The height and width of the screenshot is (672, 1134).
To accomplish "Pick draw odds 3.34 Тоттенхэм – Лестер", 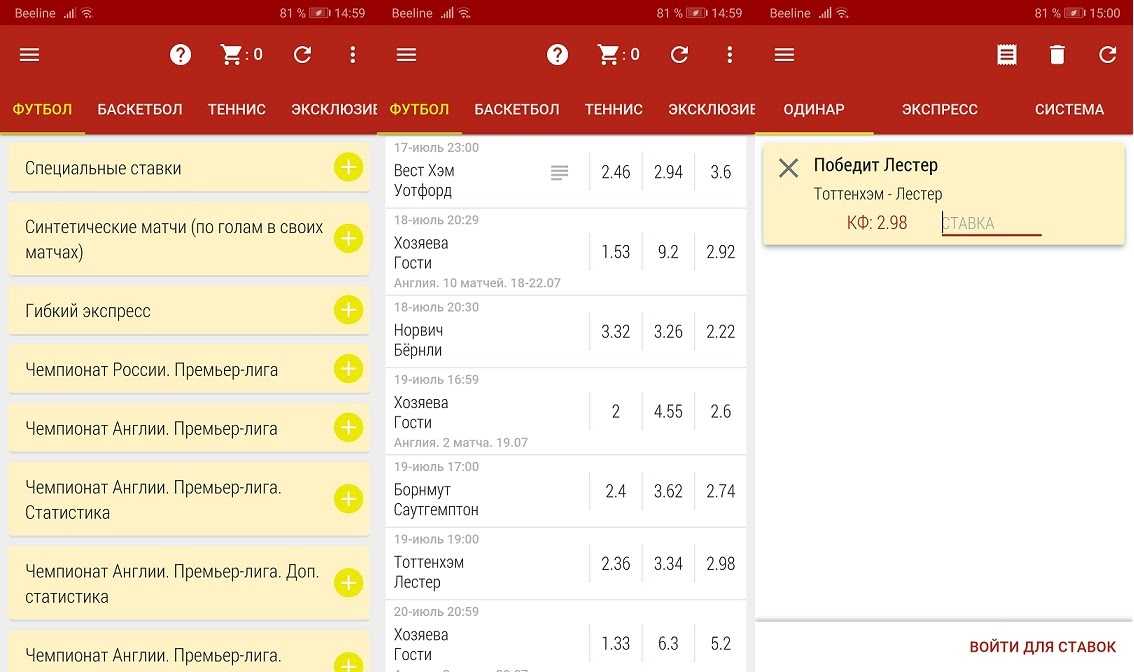I will (668, 563).
